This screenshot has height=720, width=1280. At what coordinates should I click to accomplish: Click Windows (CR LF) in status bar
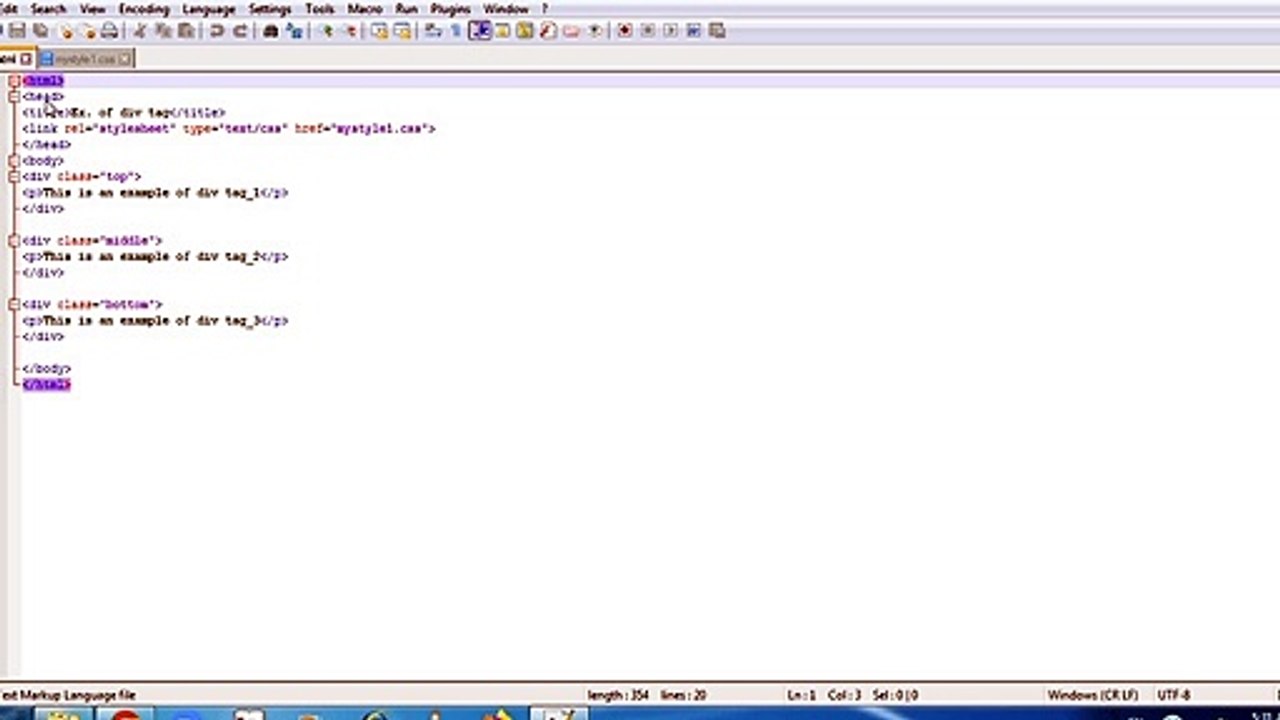[1093, 695]
